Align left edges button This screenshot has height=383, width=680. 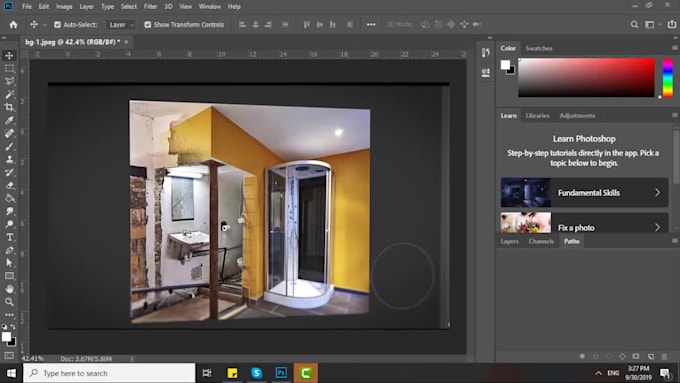click(242, 25)
